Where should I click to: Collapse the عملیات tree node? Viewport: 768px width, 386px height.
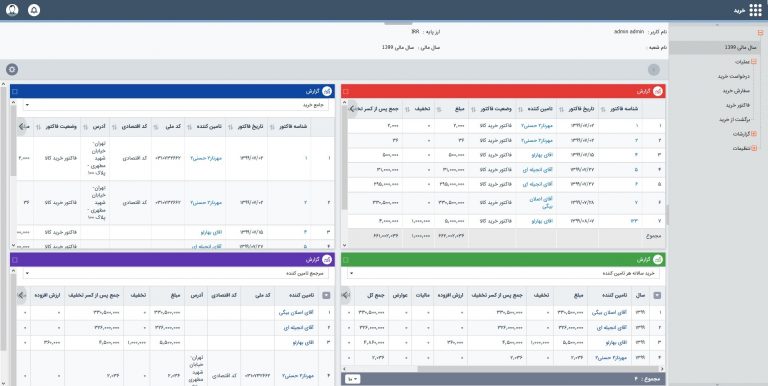coord(754,62)
